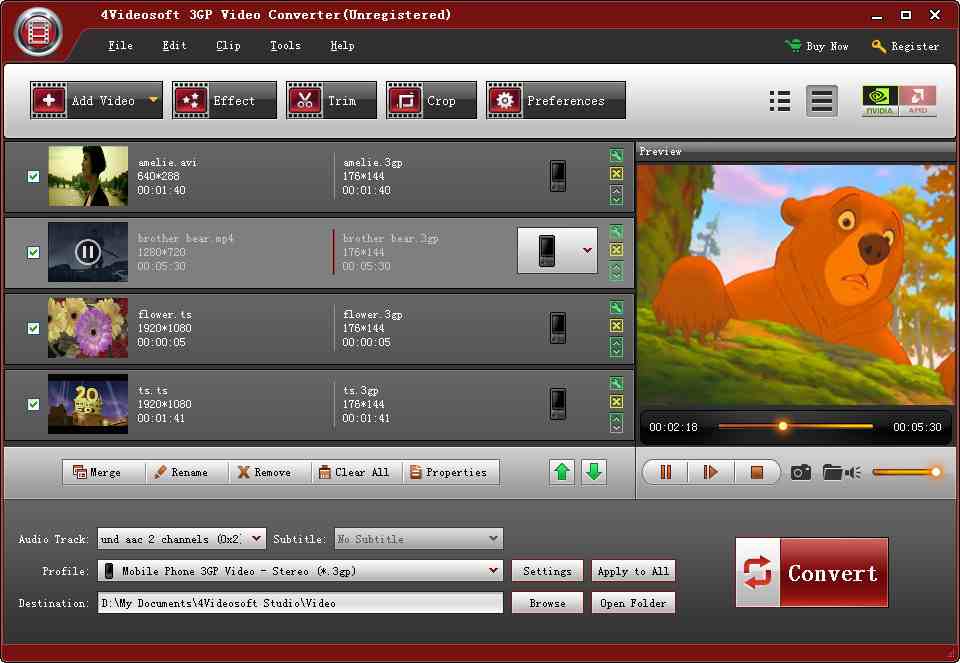The image size is (960, 663).
Task: Open the device profile dropdown for brother bear.3gp
Action: click(x=558, y=250)
